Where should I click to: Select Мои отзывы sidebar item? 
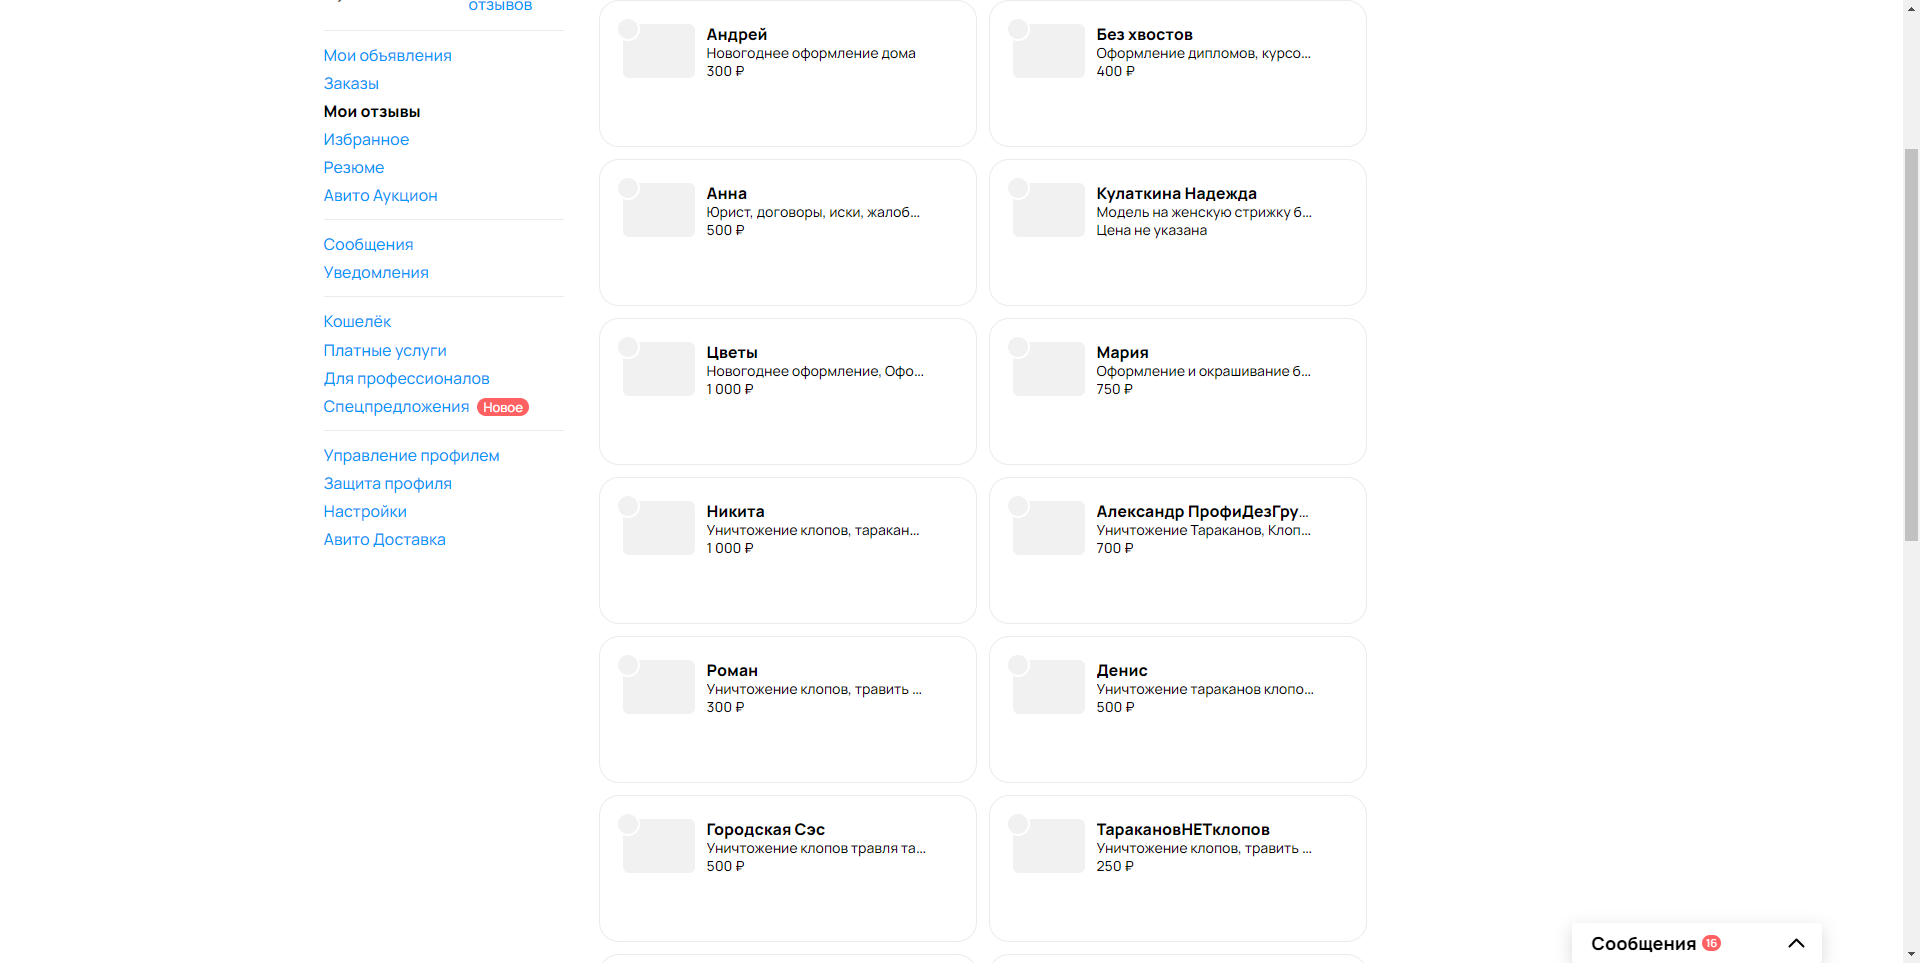(372, 111)
